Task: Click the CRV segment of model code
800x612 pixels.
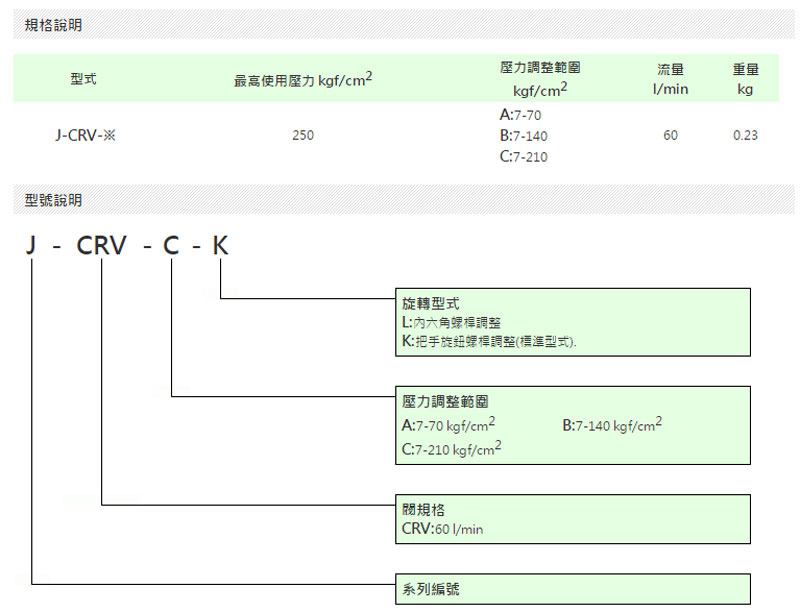Action: 101,246
